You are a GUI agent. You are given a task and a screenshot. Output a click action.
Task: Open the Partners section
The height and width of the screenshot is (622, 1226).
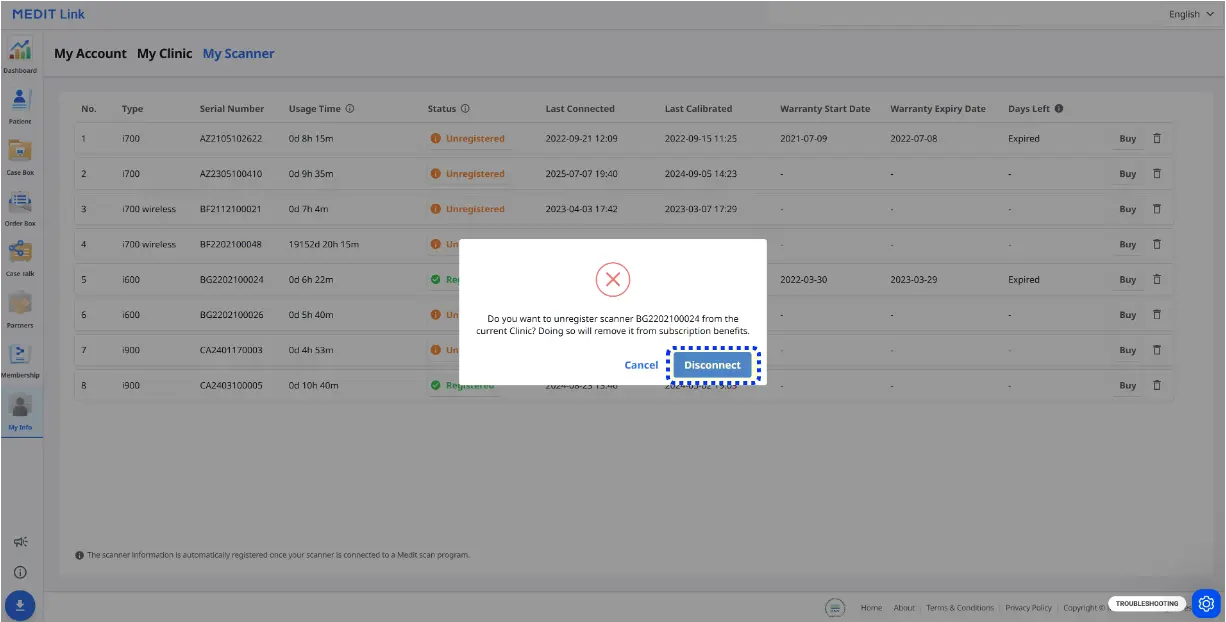20,307
